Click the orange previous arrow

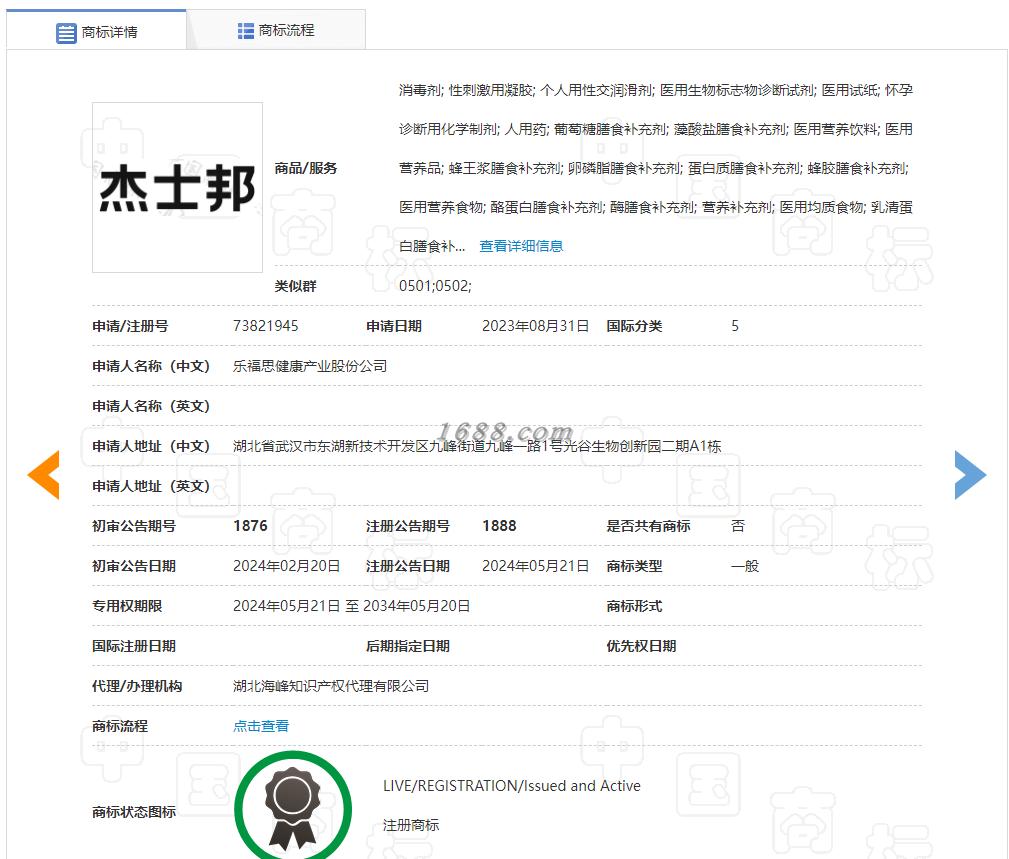tap(44, 475)
